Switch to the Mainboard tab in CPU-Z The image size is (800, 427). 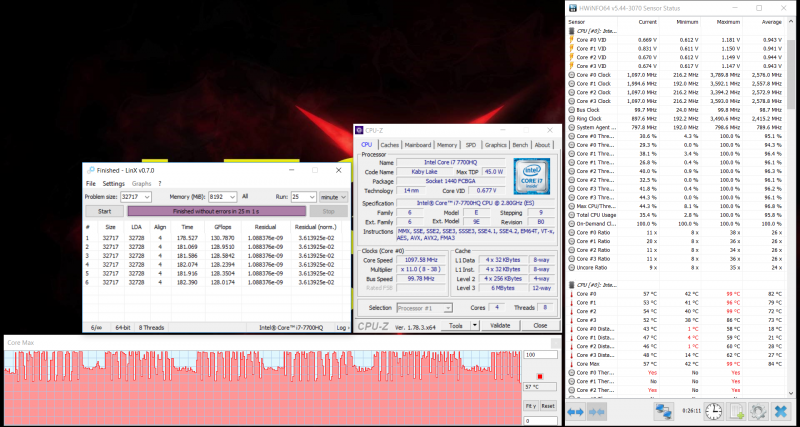418,145
